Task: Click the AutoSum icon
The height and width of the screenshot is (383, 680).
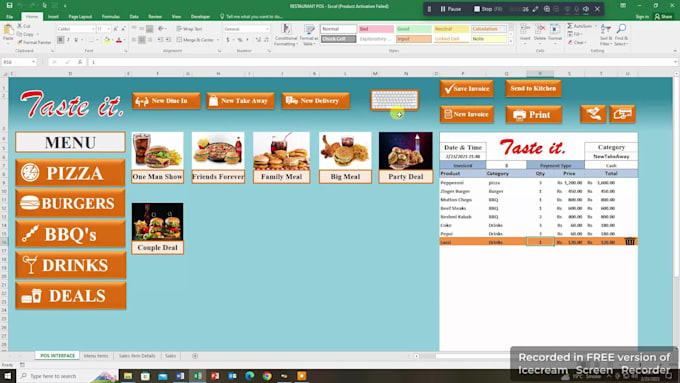Action: pos(570,26)
